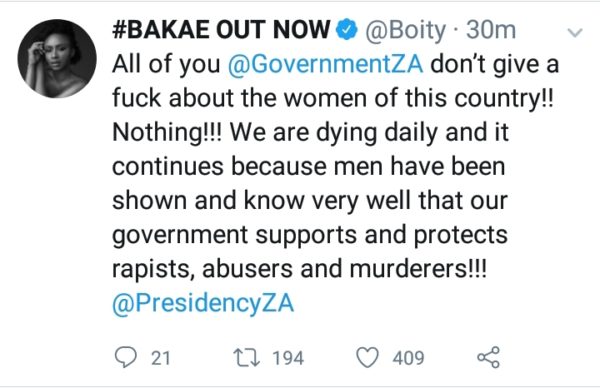Open the #BAKAE OUT NOW display name
The height and width of the screenshot is (388, 600).
pos(221,30)
